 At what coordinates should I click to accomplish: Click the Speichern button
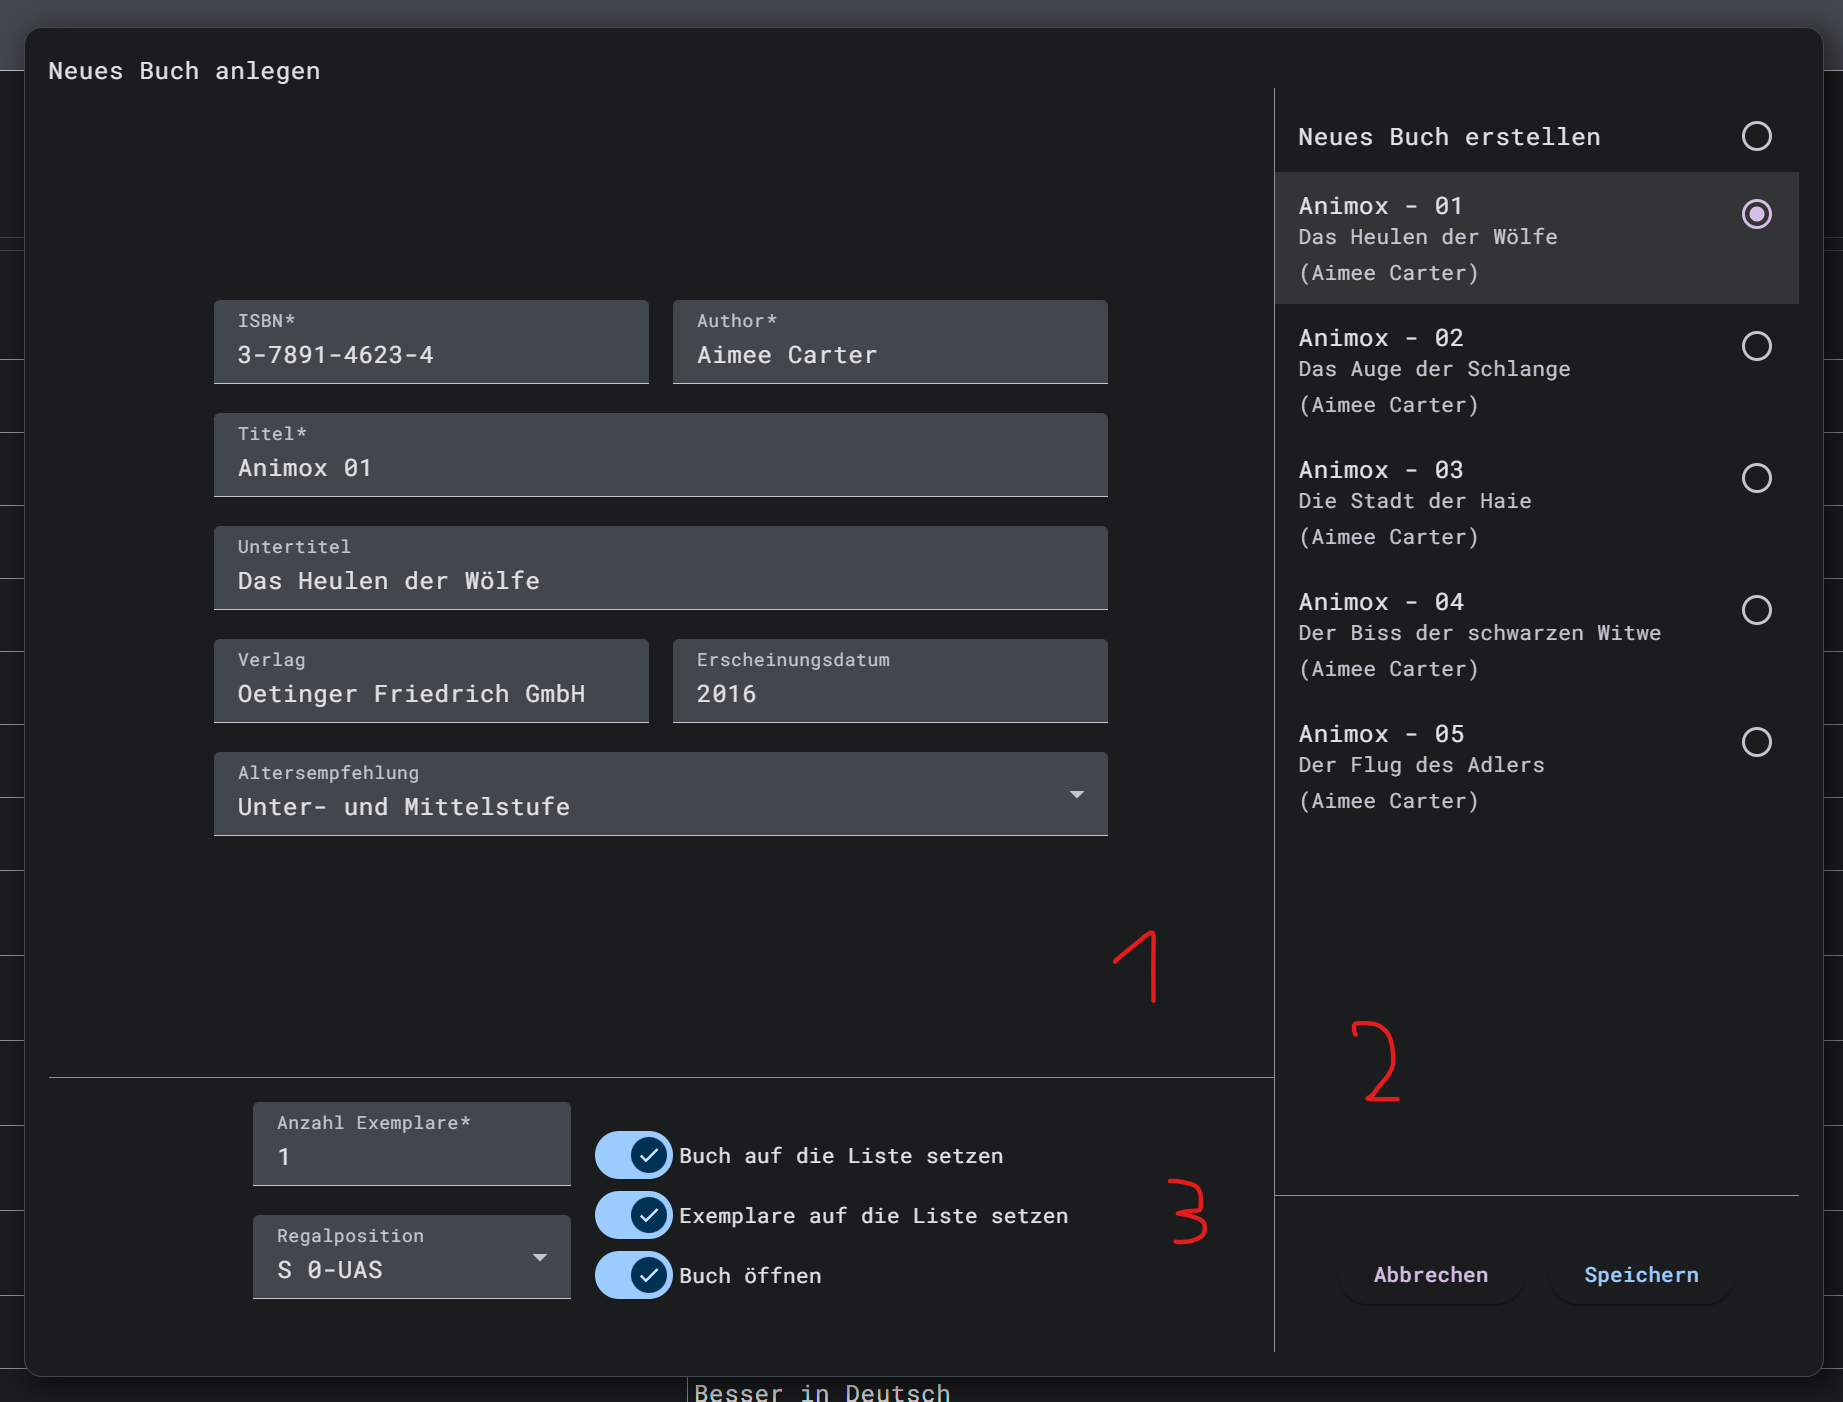point(1641,1275)
